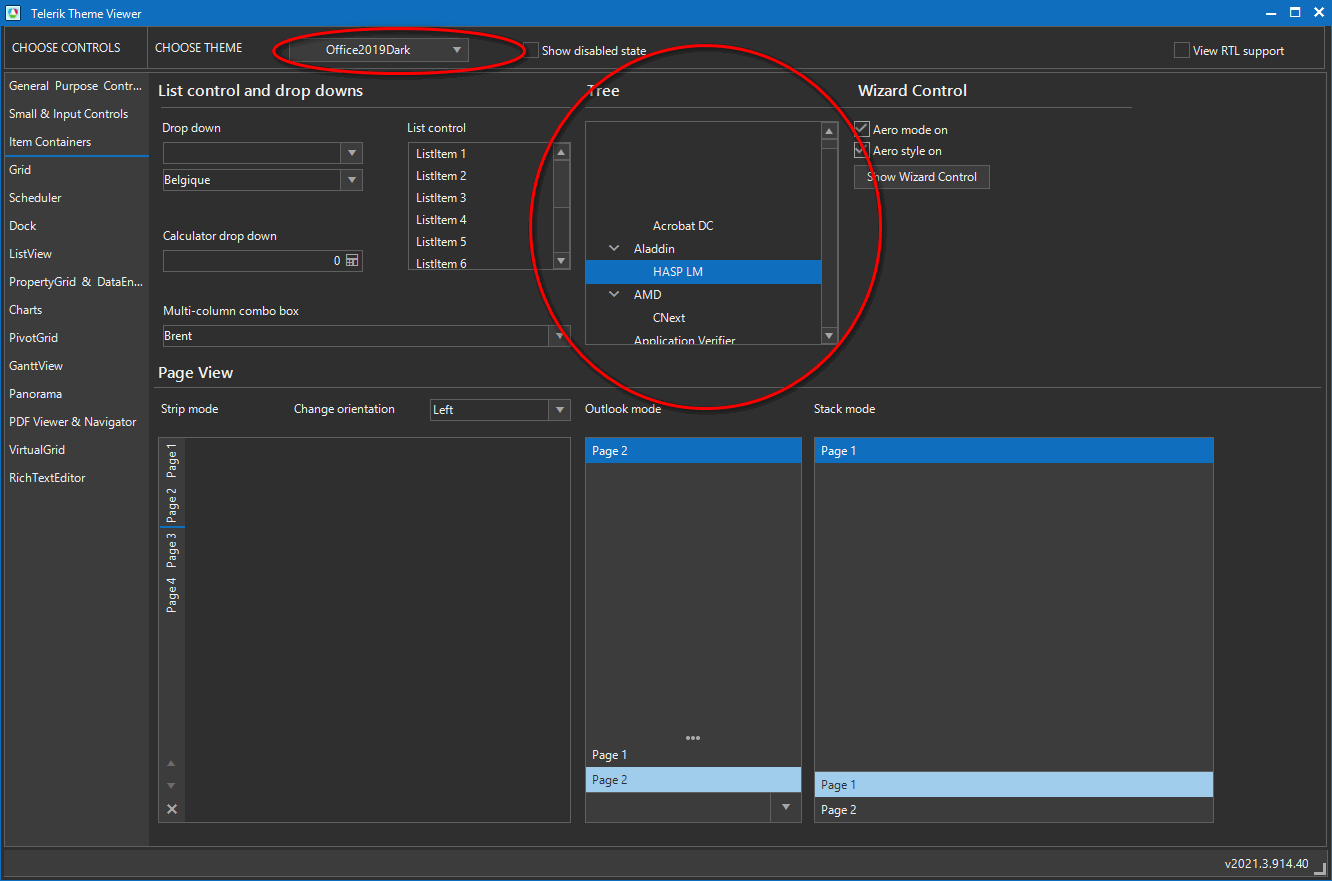Click the List control scroll-down arrow
This screenshot has height=881, width=1332.
561,260
